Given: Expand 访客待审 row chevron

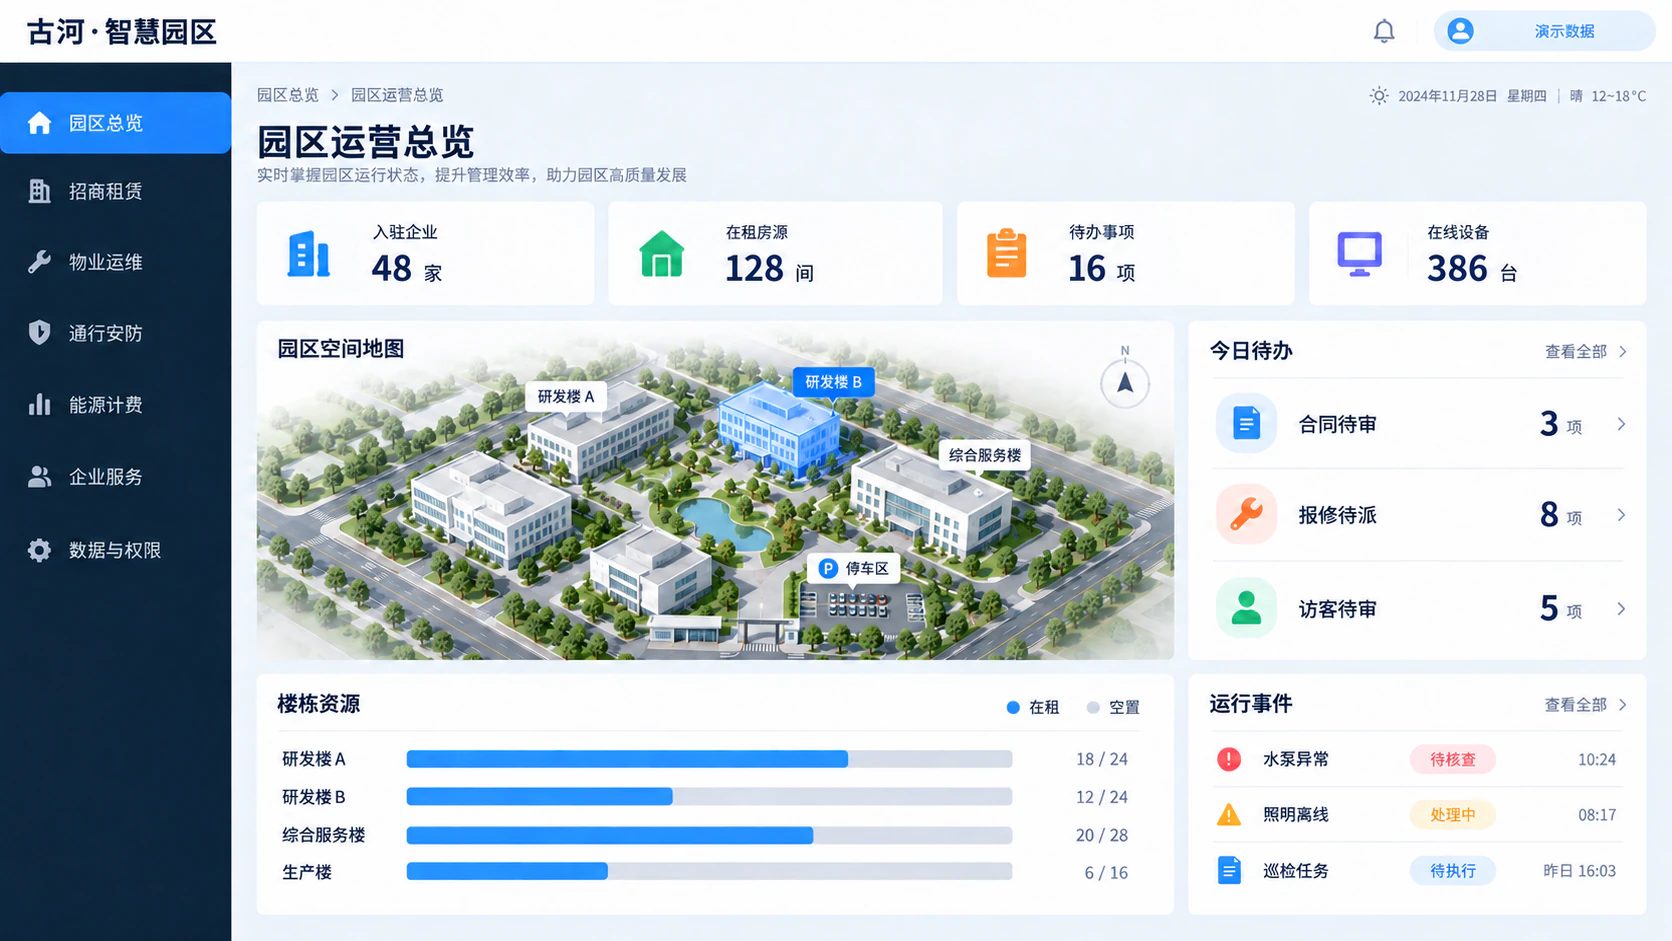Looking at the screenshot, I should [x=1621, y=608].
